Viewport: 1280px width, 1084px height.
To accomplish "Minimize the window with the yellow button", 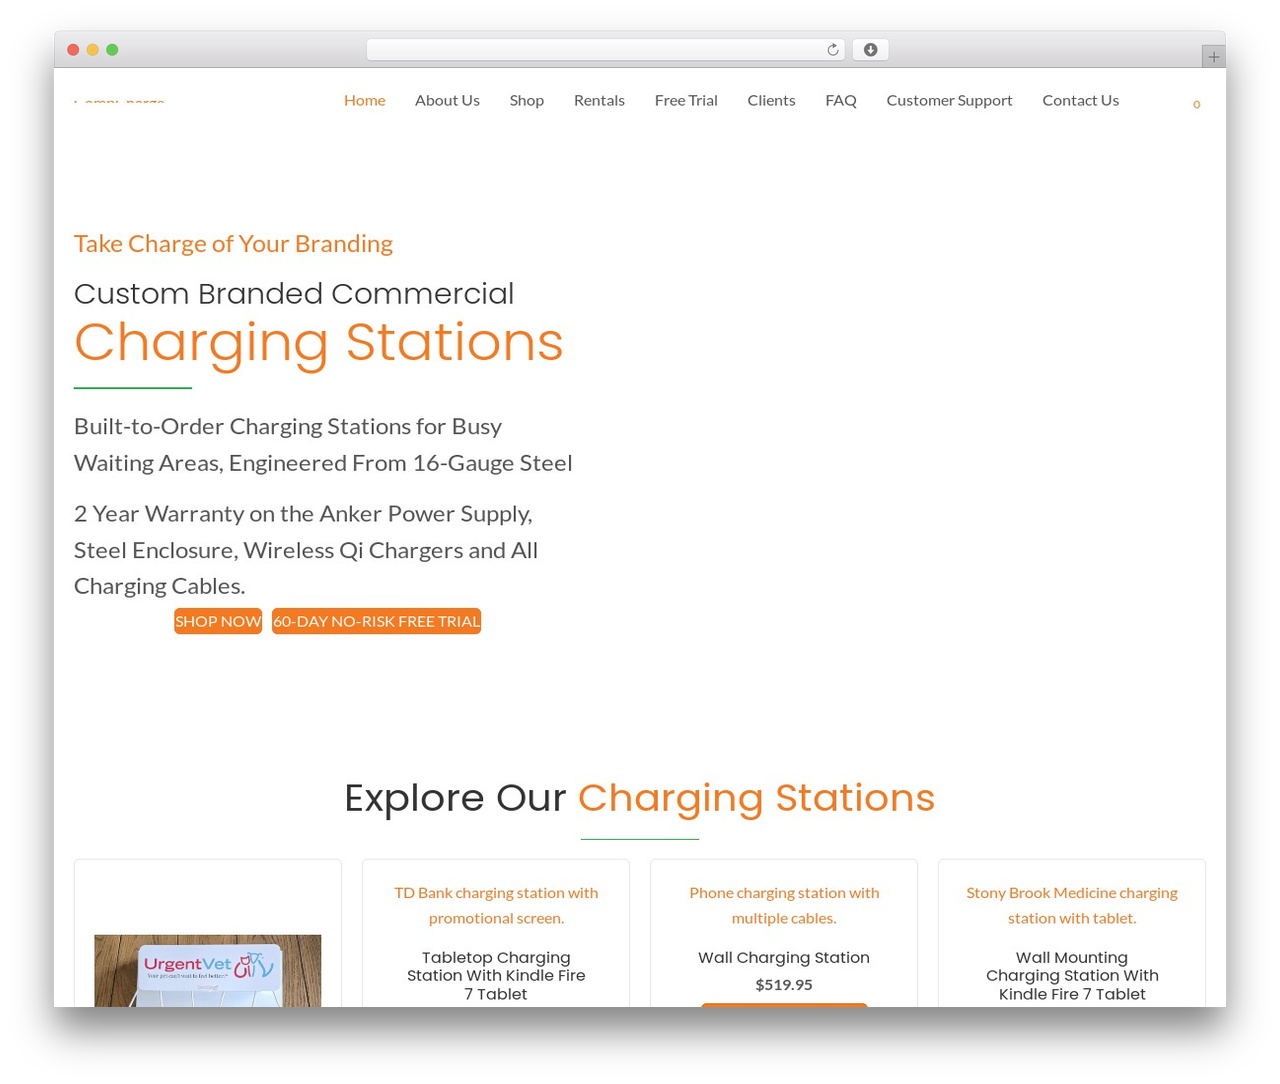I will pos(92,50).
